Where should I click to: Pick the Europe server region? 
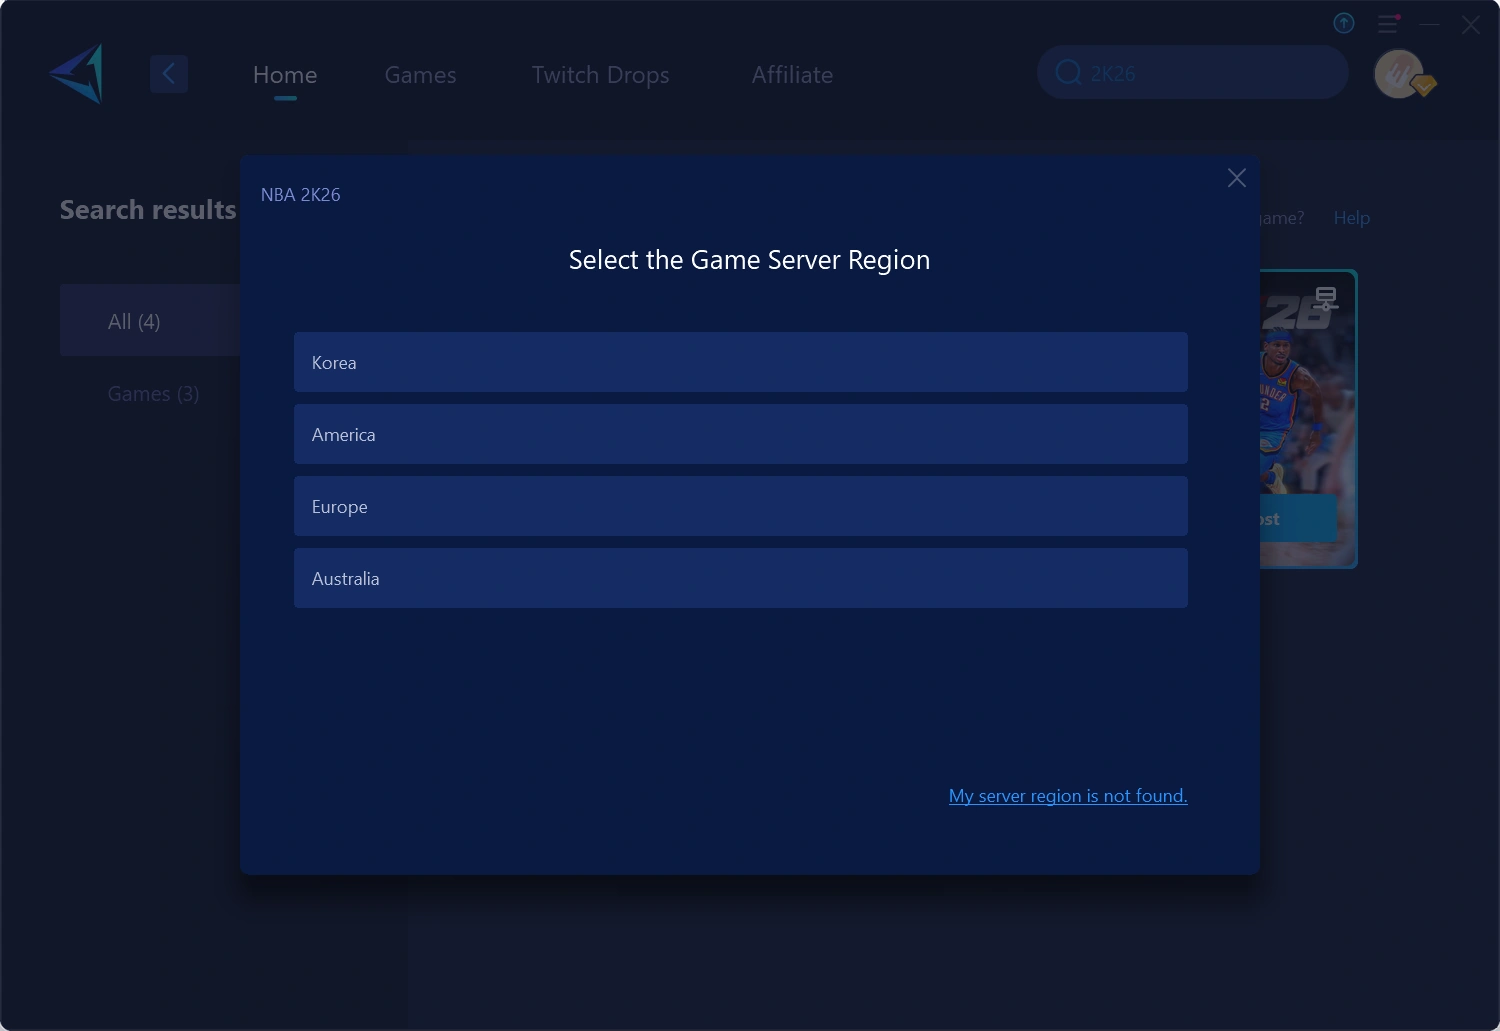click(x=740, y=506)
